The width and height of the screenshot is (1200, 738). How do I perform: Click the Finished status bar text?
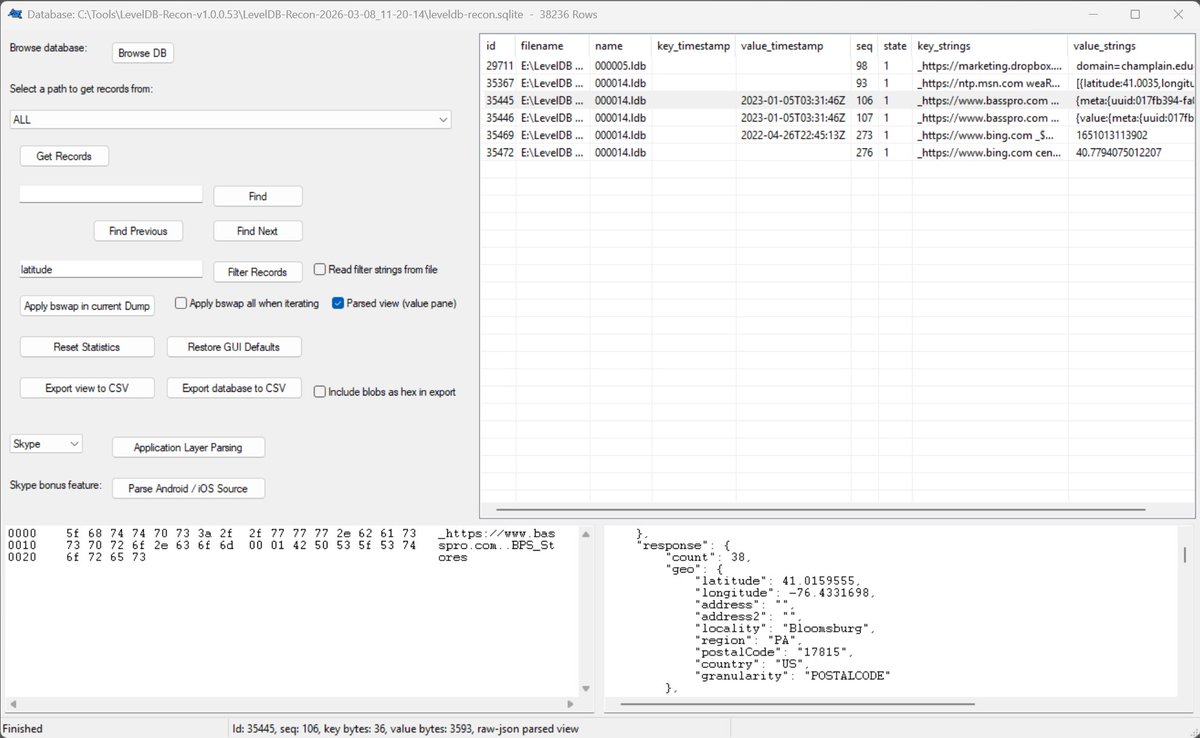coord(23,728)
